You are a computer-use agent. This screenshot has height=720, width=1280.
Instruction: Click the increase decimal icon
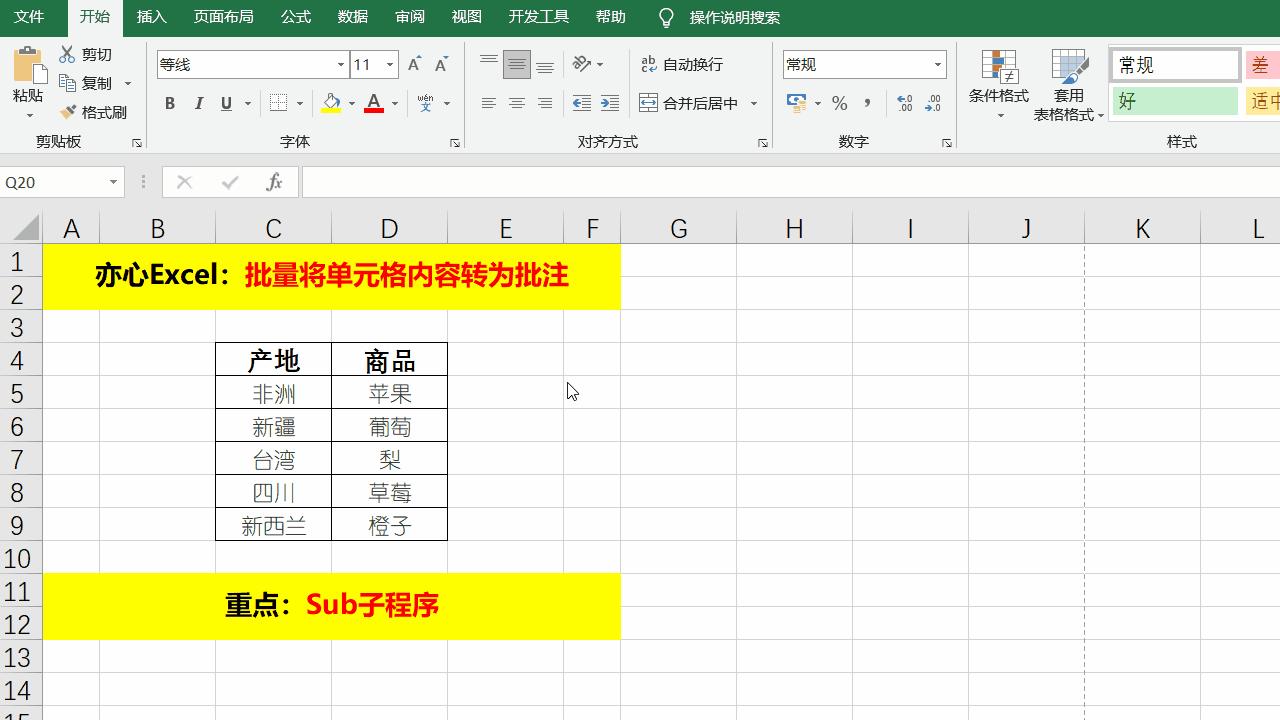tap(905, 103)
